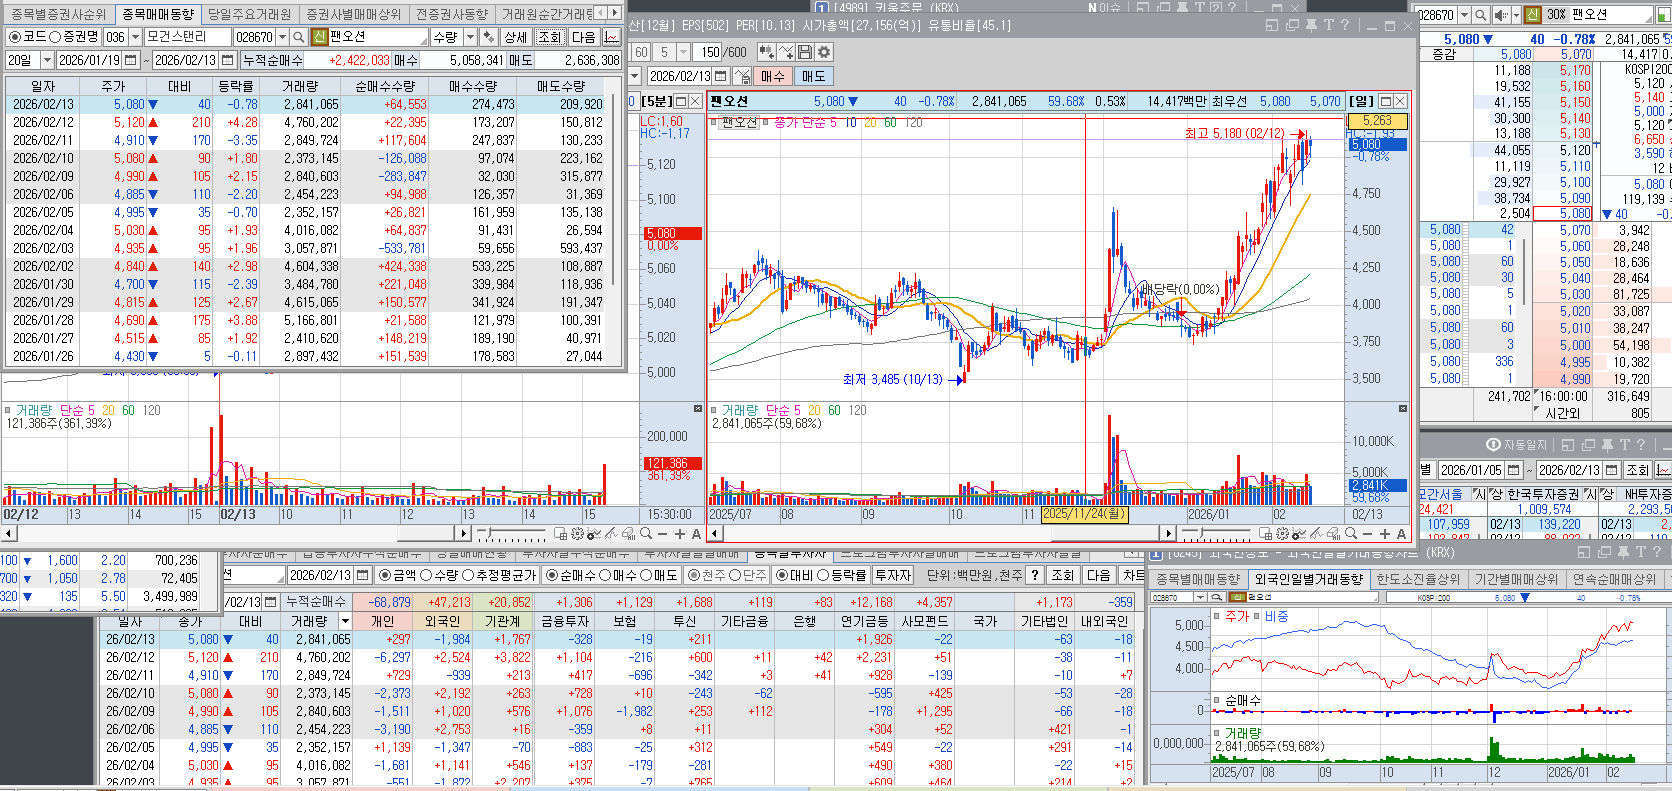Open the 한도소진율상위 tab
The height and width of the screenshot is (791, 1672).
1418,579
